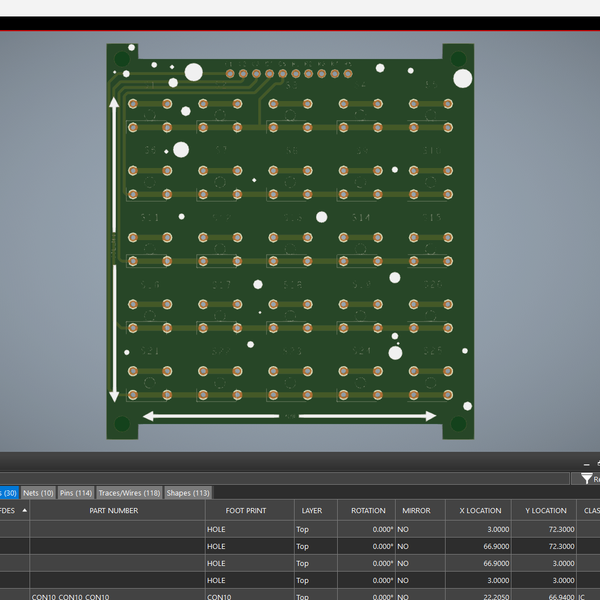Click the LAYER column header
600x600 pixels.
311,510
